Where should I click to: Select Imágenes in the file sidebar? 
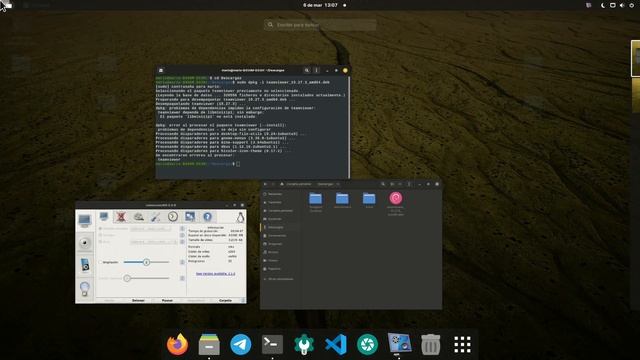pos(280,244)
